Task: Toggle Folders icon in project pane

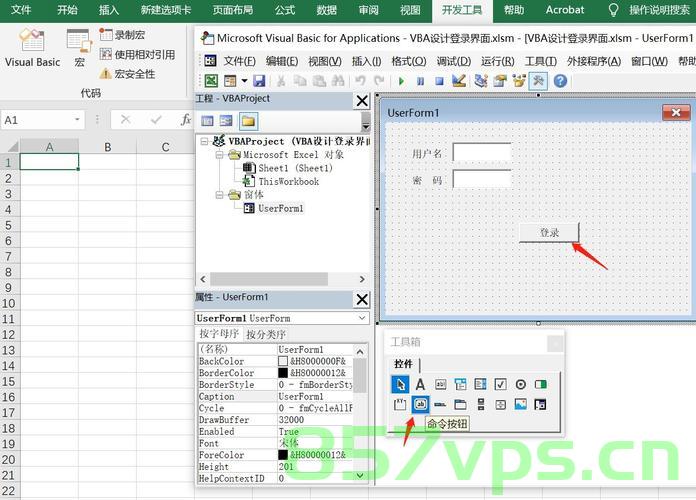Action: [x=248, y=121]
